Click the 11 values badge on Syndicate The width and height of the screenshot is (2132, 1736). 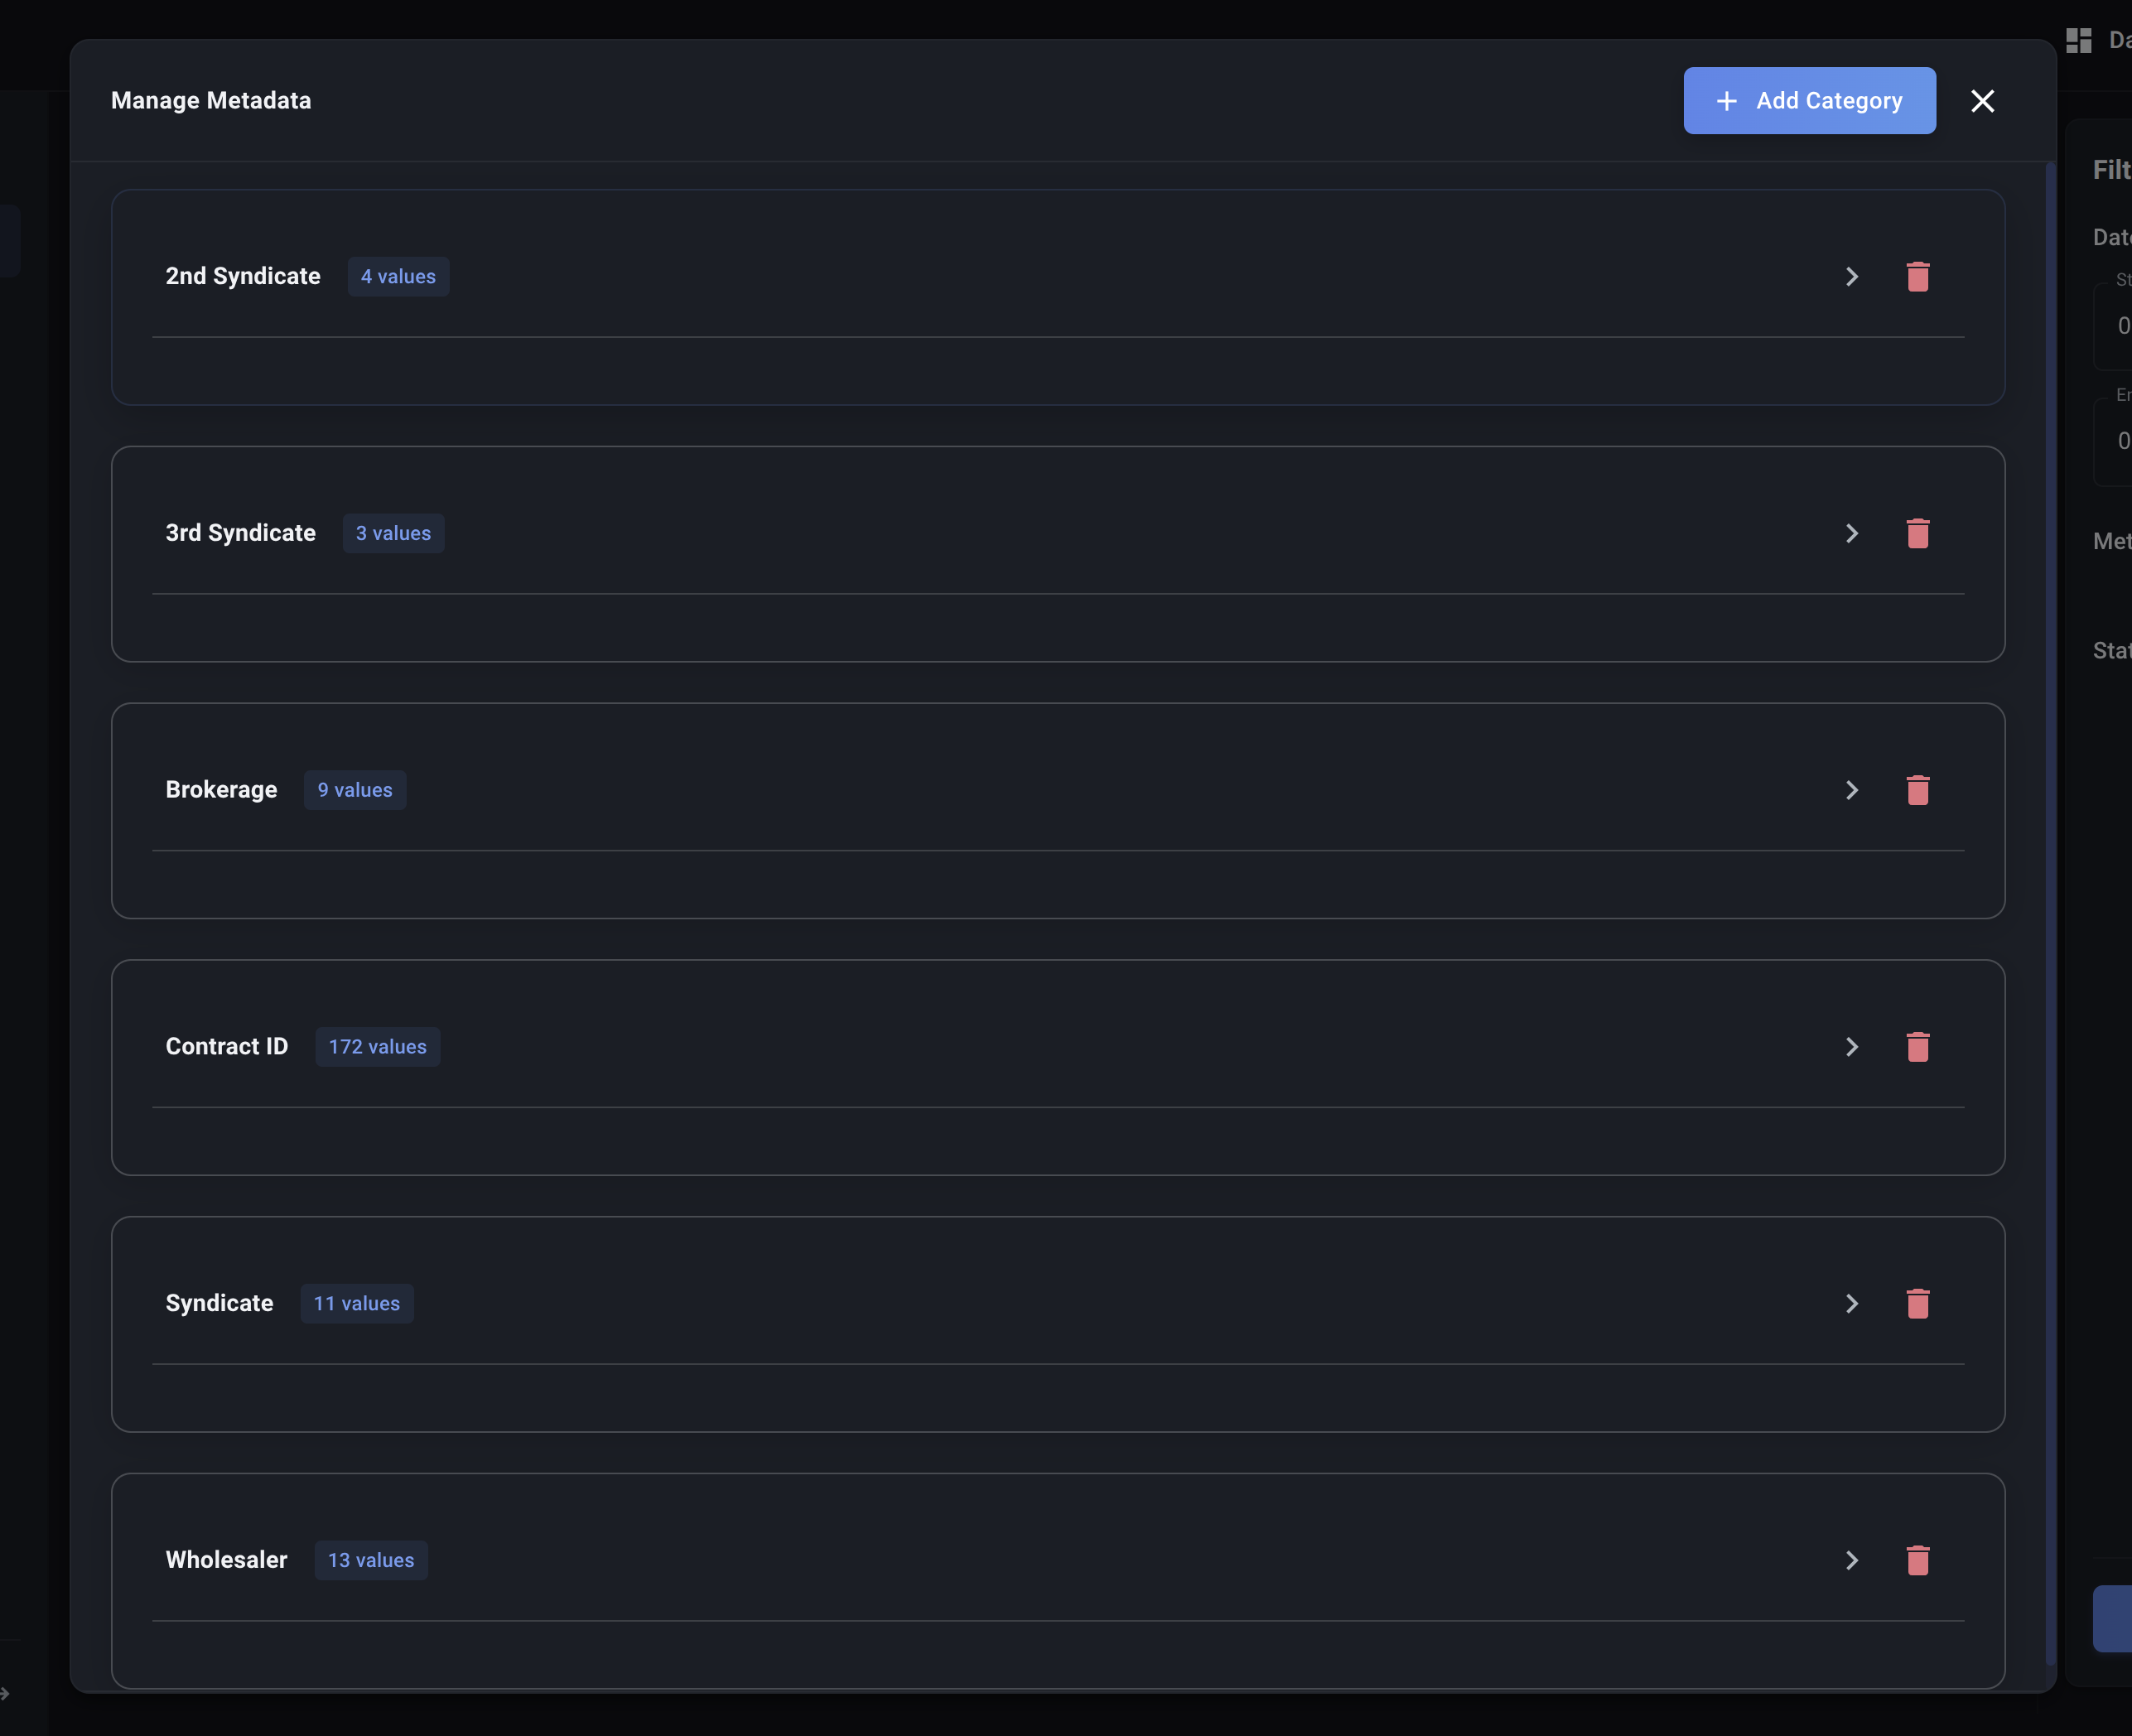[x=356, y=1303]
